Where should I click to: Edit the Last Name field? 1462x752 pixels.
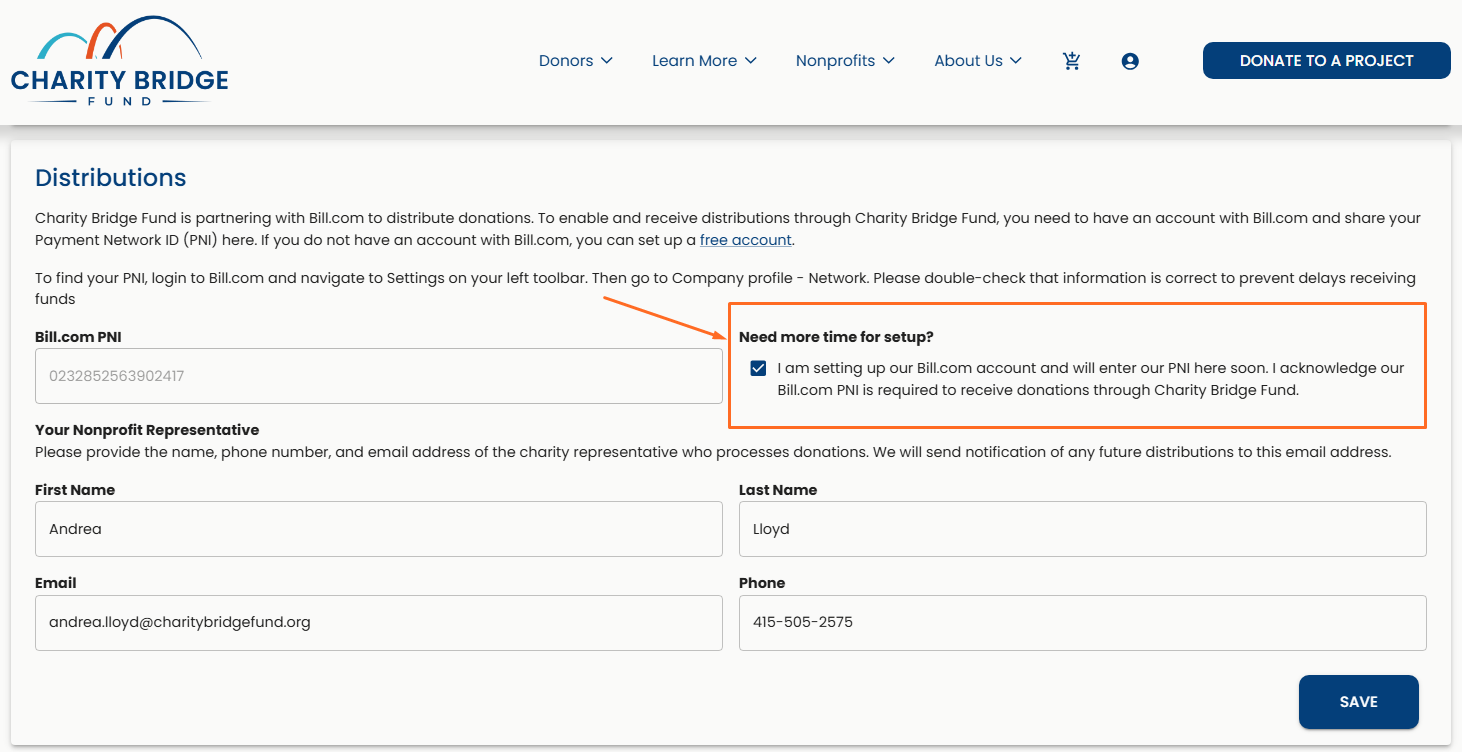(x=1083, y=529)
